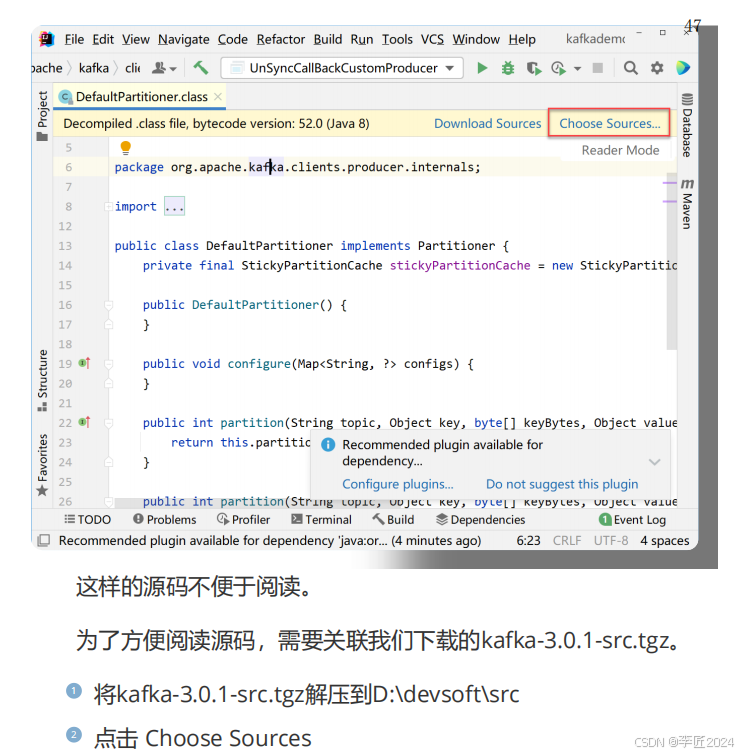Open the Window menu
The height and width of the screenshot is (755, 749).
[x=476, y=39]
